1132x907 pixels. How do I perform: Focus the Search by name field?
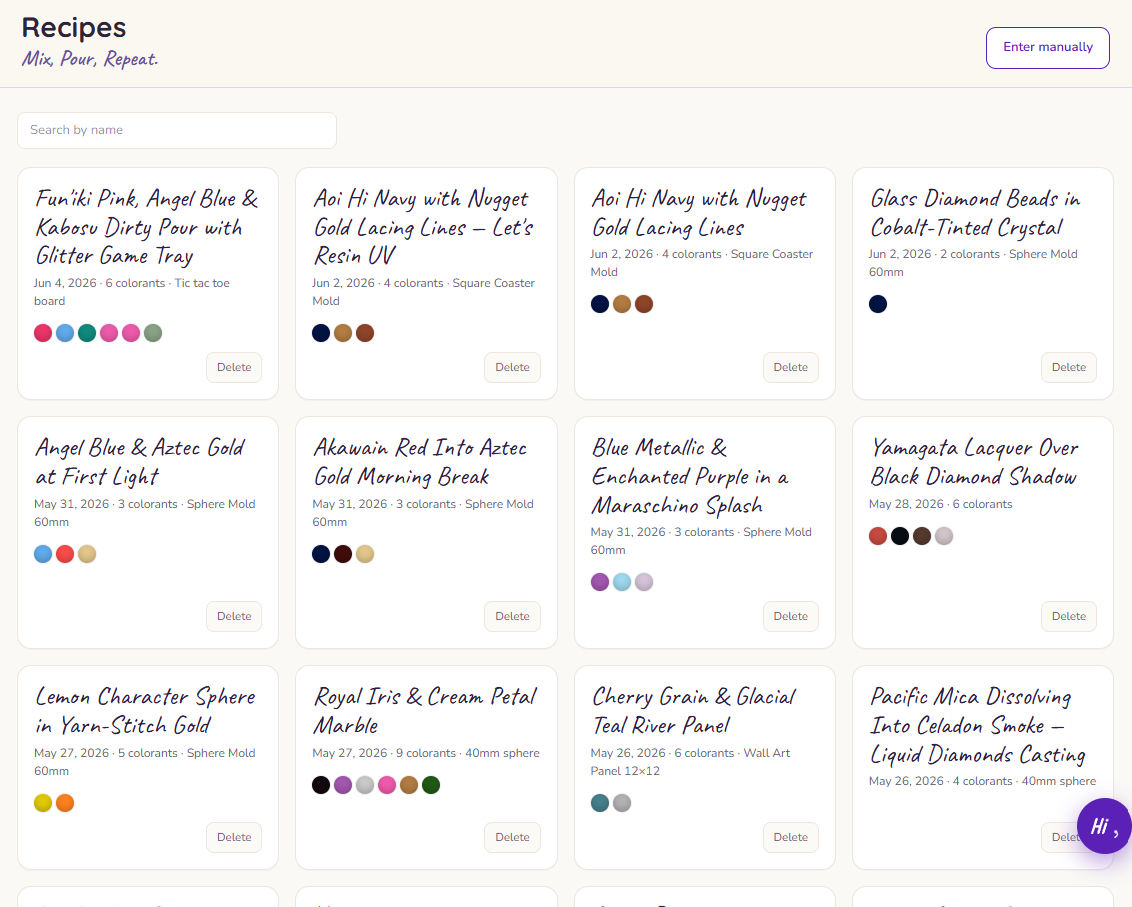point(177,131)
